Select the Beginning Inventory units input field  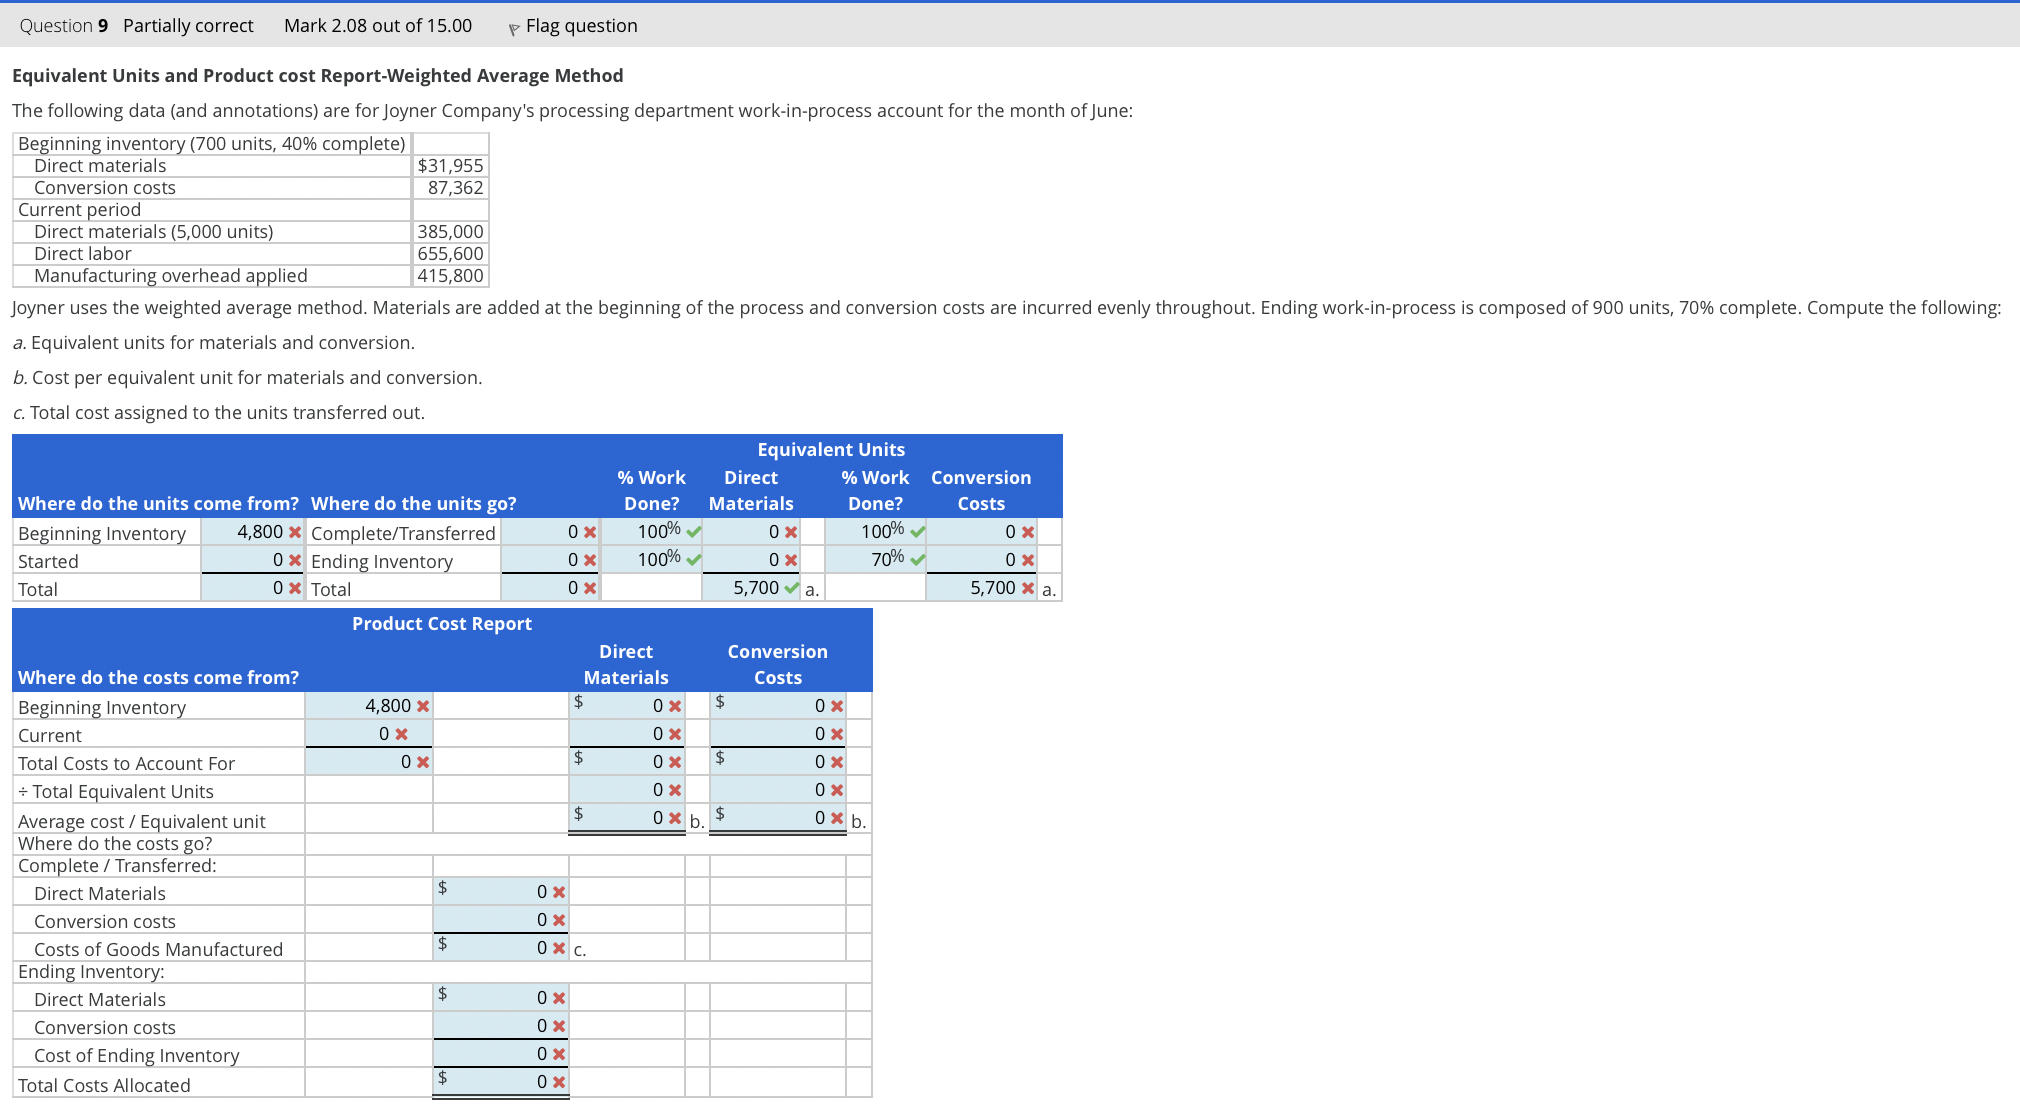tap(245, 532)
